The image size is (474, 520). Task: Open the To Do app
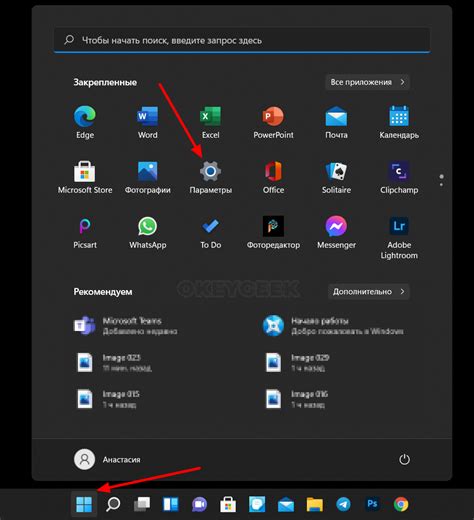click(x=210, y=232)
